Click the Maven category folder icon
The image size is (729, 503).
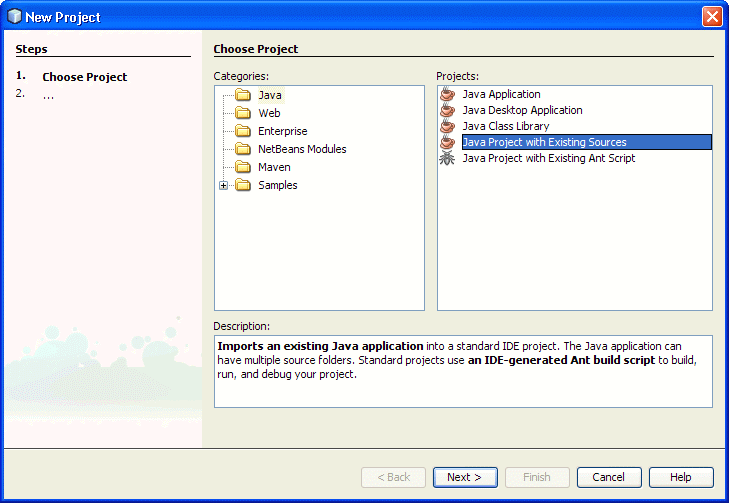coord(243,167)
